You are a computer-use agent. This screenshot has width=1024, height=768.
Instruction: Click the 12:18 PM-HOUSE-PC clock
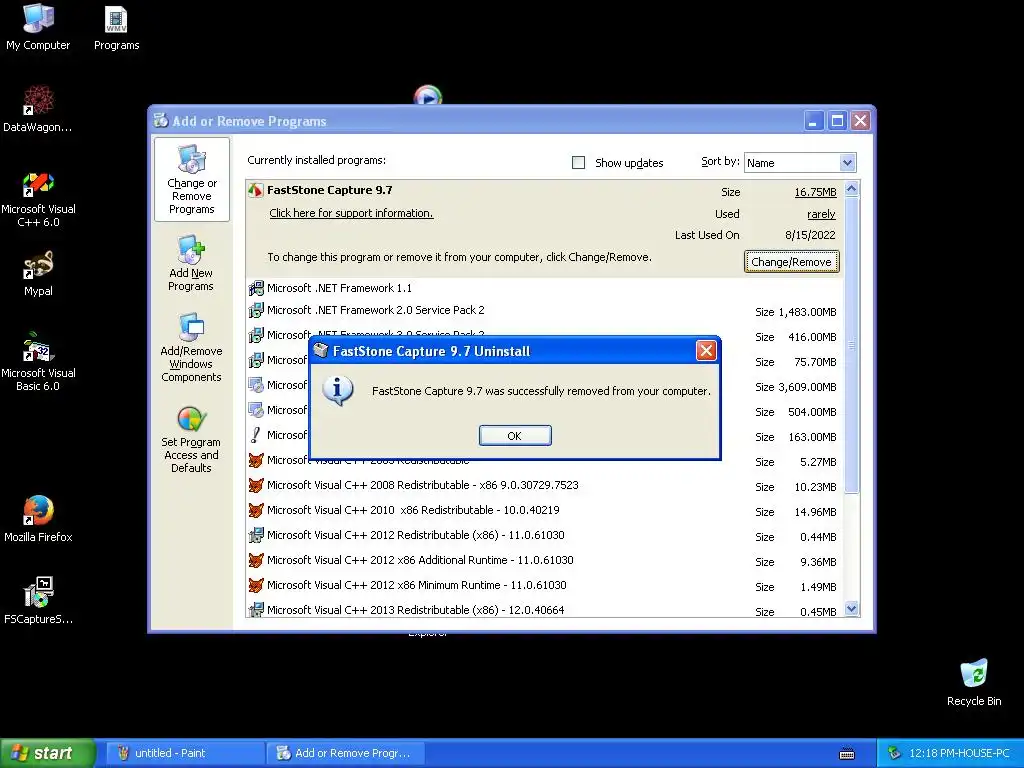pos(959,753)
